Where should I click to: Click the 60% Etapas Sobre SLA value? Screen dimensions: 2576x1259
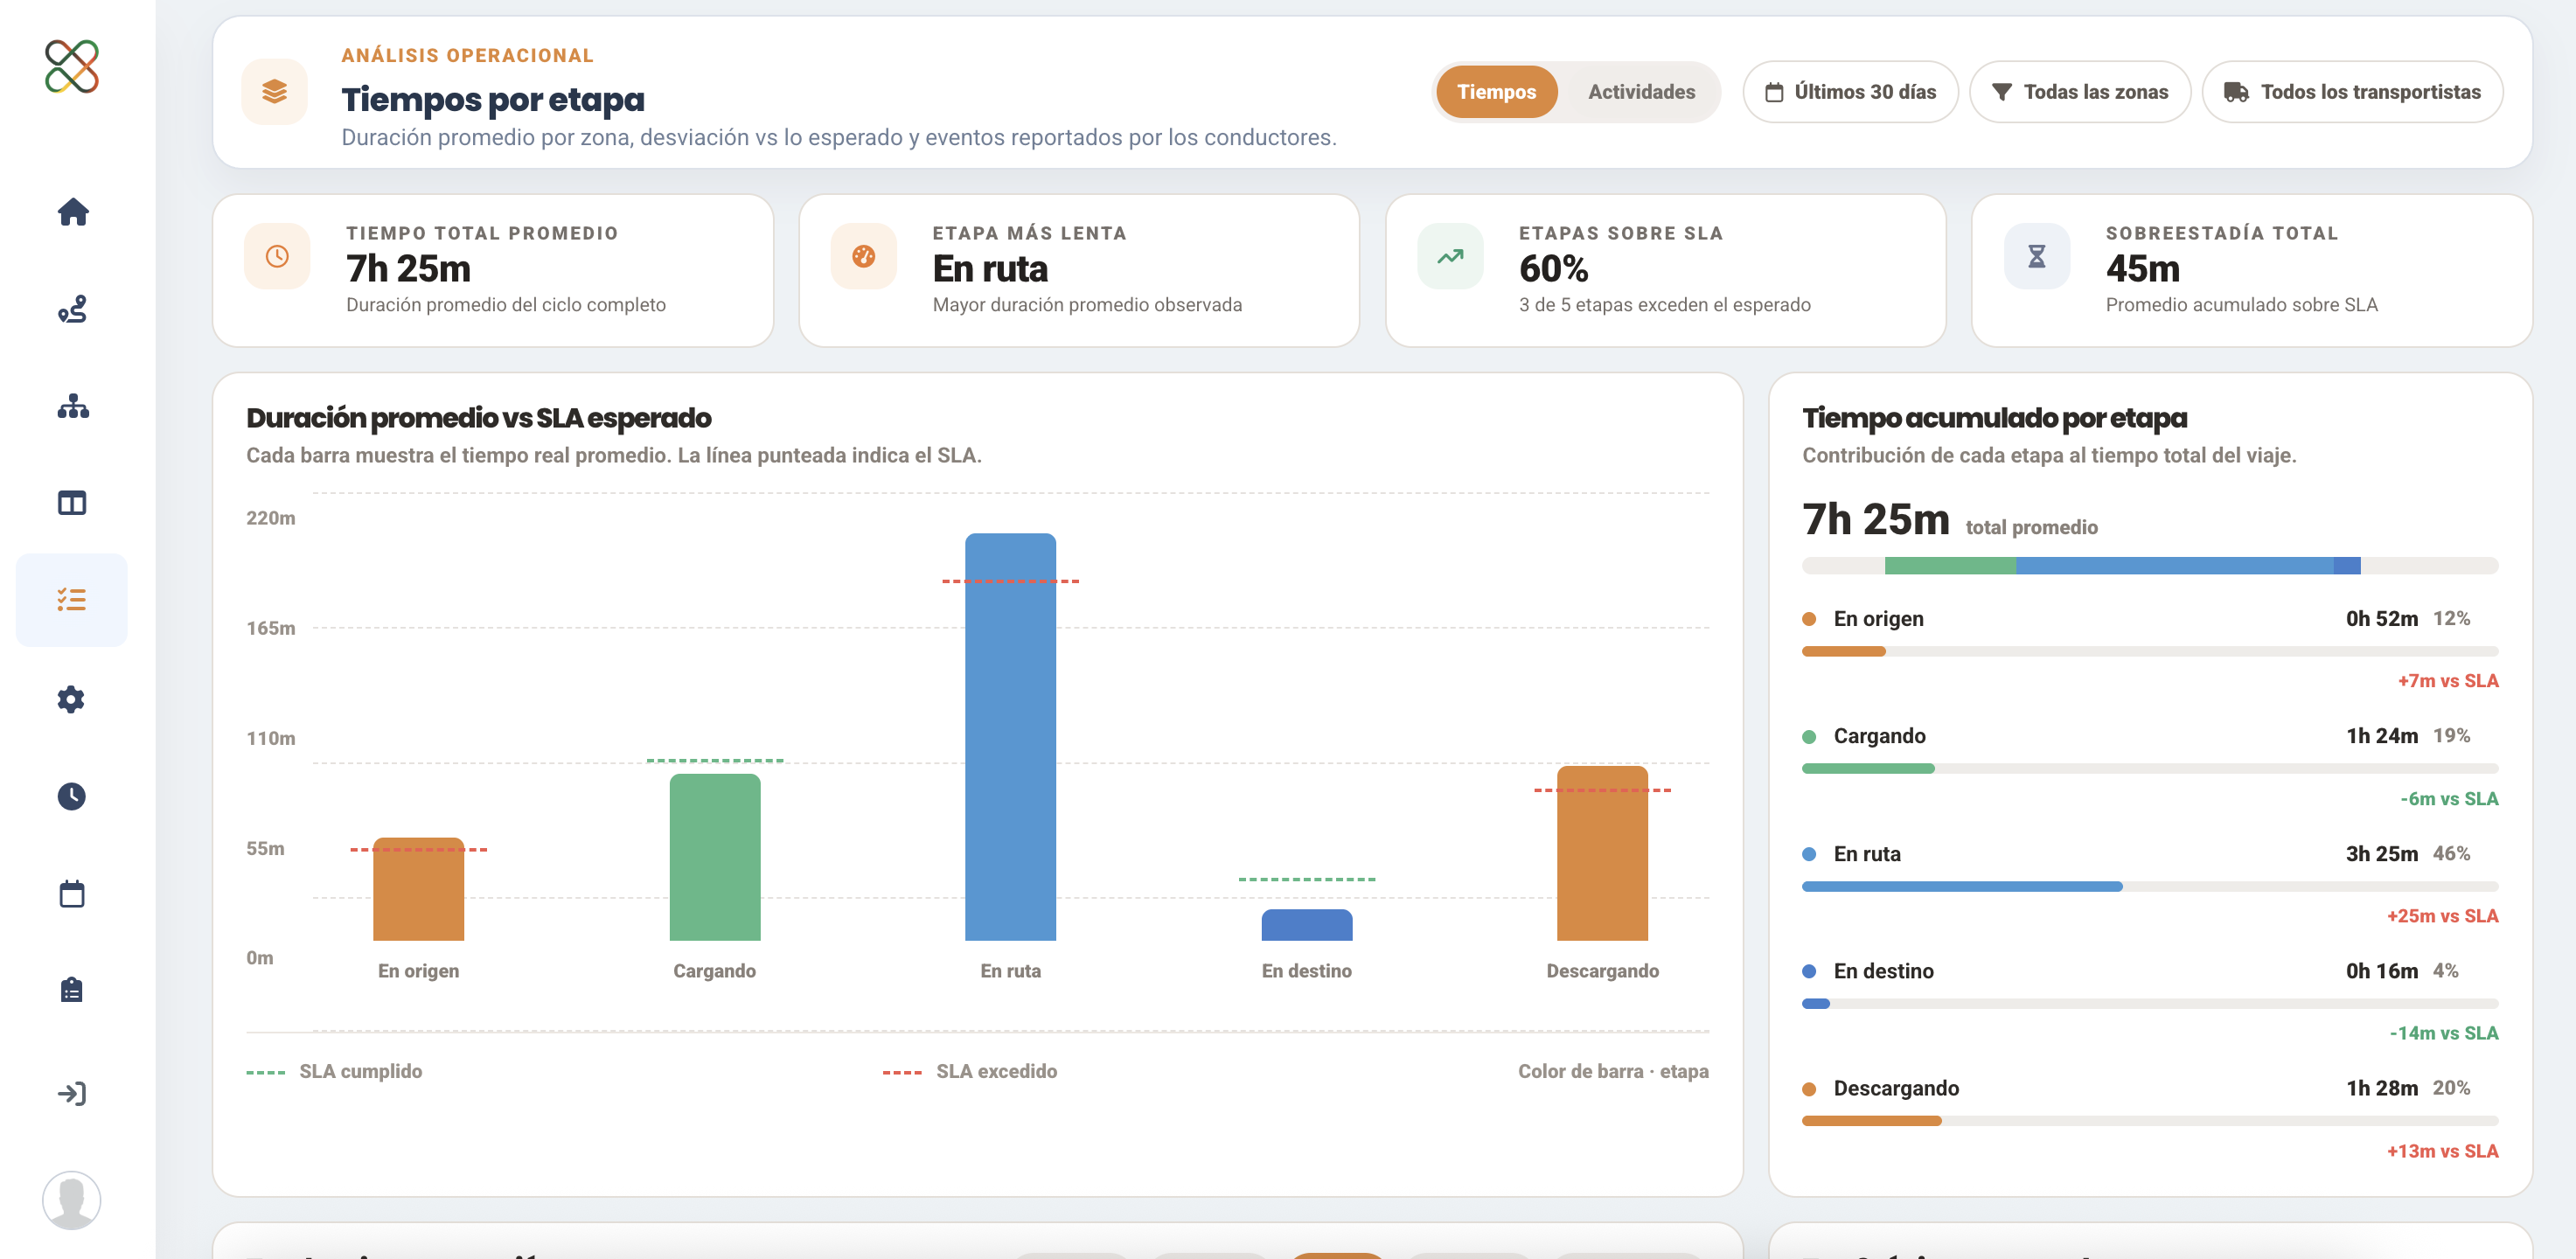pos(1554,269)
